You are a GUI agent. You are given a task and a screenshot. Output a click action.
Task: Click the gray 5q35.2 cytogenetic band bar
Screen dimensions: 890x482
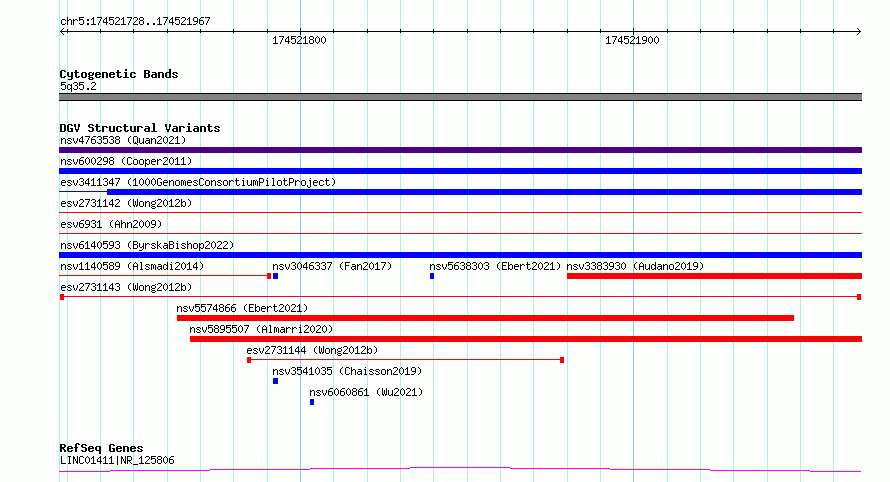[x=460, y=97]
